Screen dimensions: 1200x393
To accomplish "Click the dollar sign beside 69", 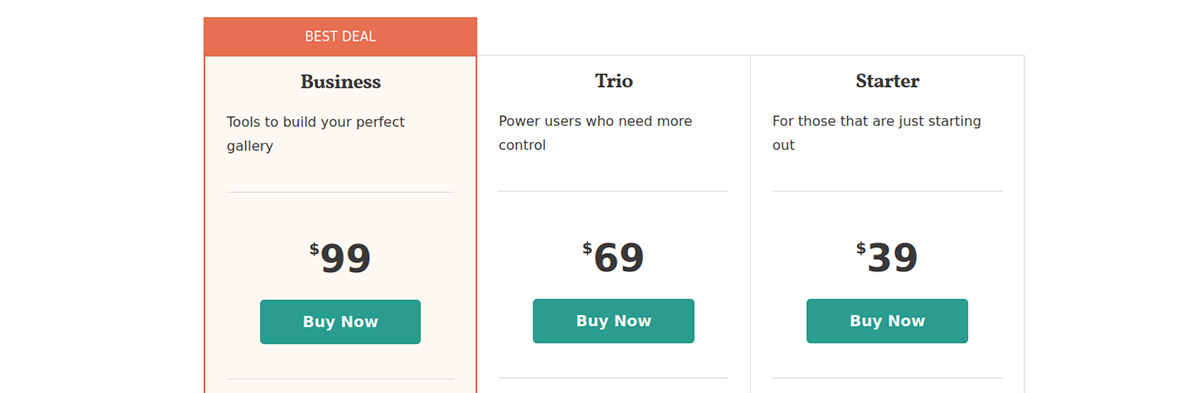I will pyautogui.click(x=587, y=249).
